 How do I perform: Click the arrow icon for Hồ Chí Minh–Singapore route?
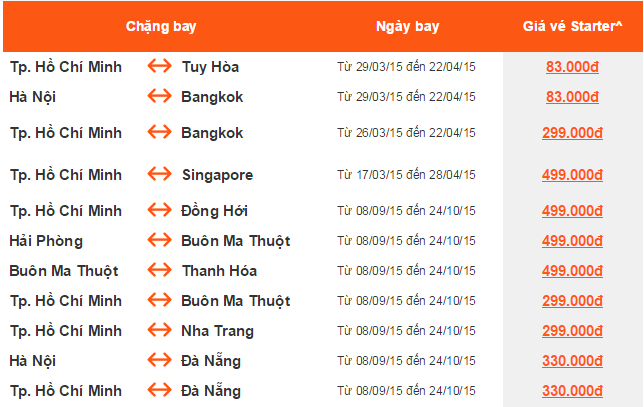click(x=160, y=175)
